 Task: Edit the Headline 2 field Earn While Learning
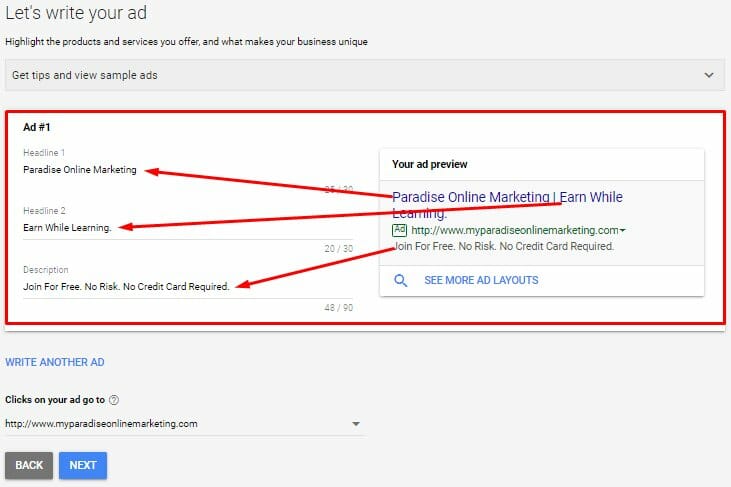coord(188,227)
